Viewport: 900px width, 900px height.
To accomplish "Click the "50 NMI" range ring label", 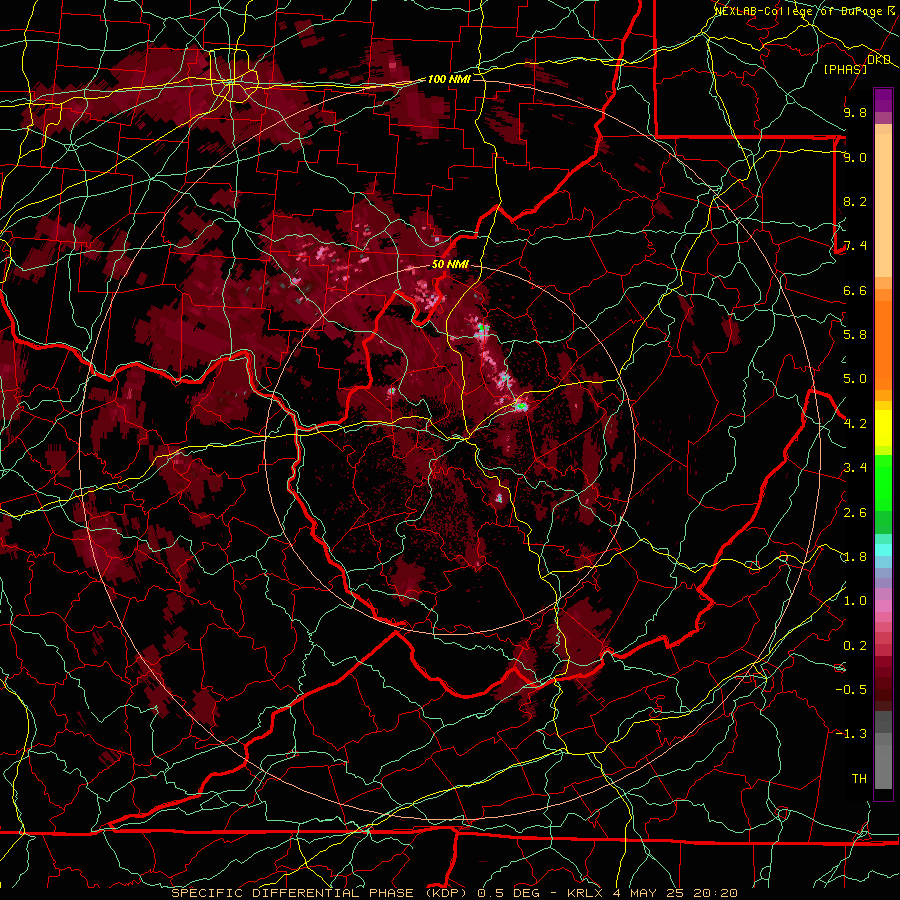I will [x=450, y=265].
